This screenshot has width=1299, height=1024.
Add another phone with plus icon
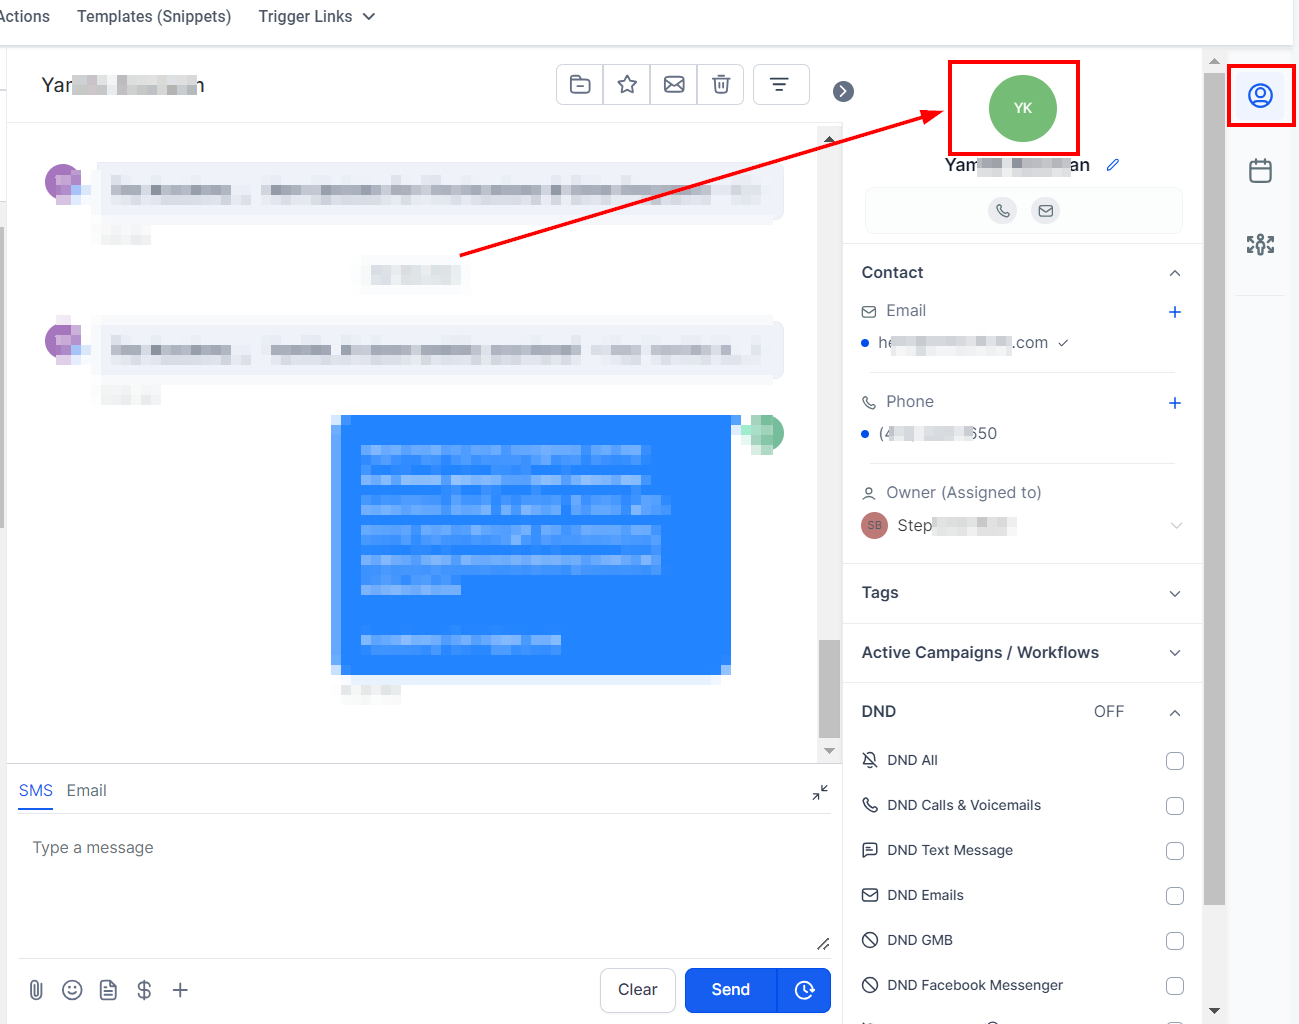coord(1175,403)
